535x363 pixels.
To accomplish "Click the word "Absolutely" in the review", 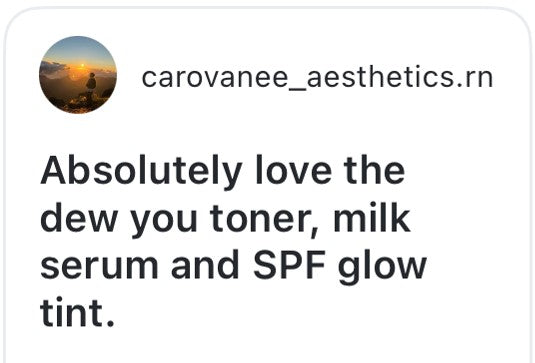I will click(x=141, y=171).
